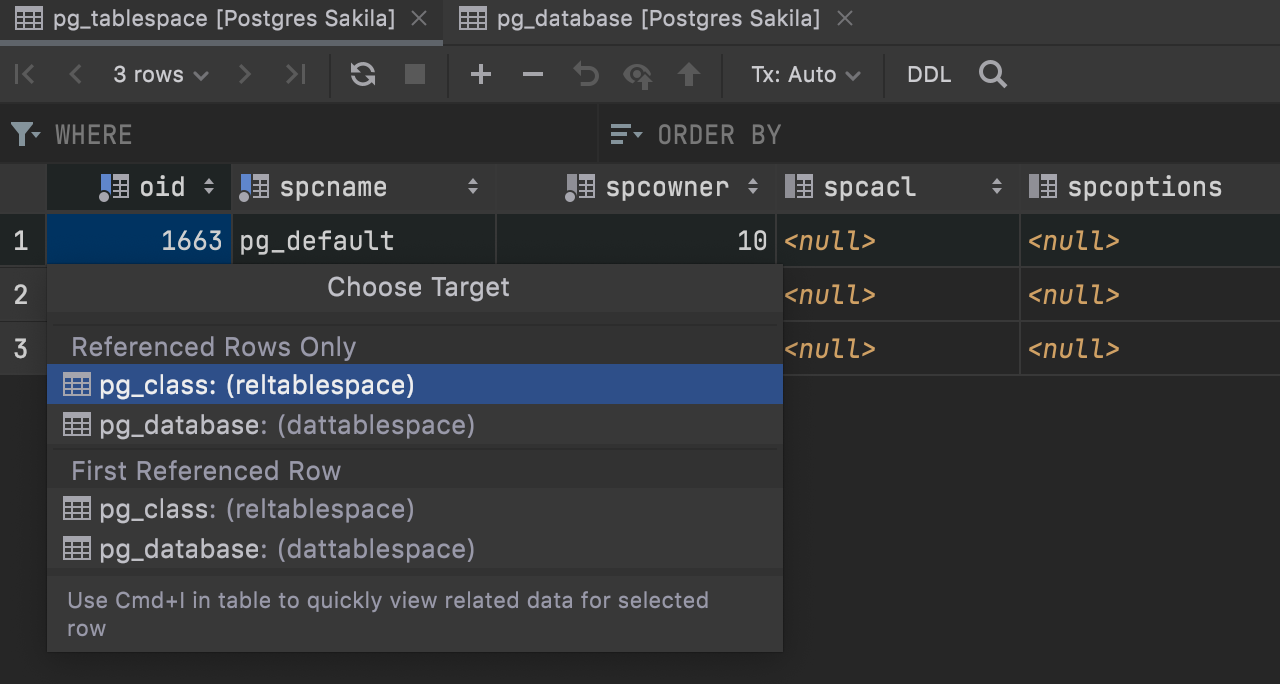
Task: Click the Reload Page refresh icon
Action: [x=363, y=74]
